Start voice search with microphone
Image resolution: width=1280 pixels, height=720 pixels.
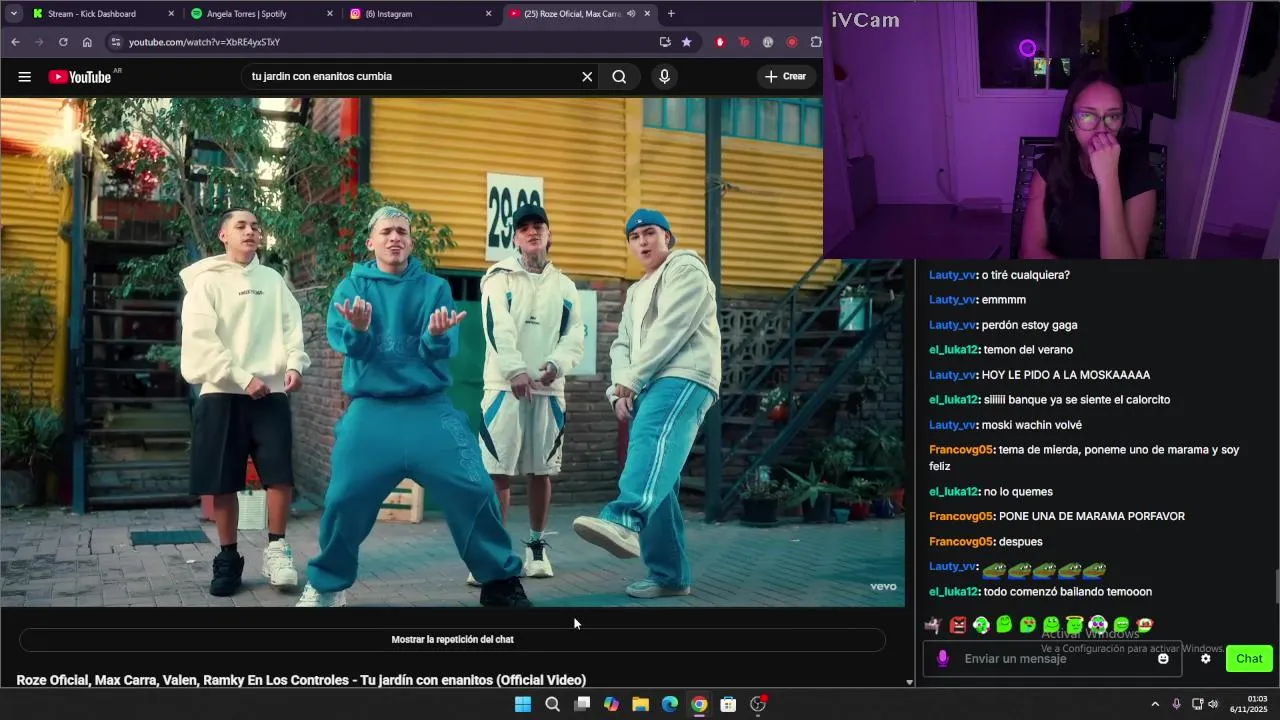(x=664, y=77)
